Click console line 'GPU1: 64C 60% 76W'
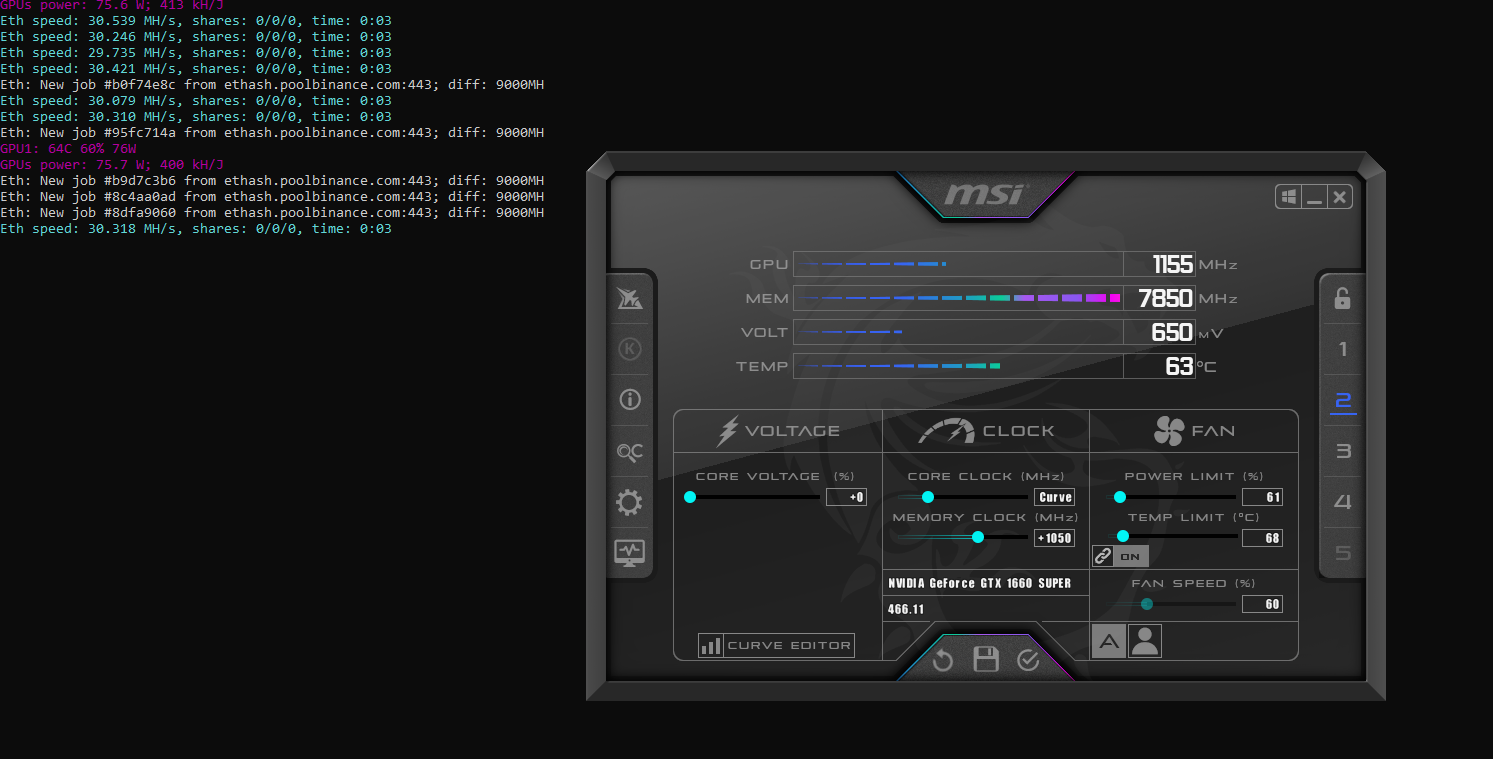The width and height of the screenshot is (1493, 759). pyautogui.click(x=68, y=149)
